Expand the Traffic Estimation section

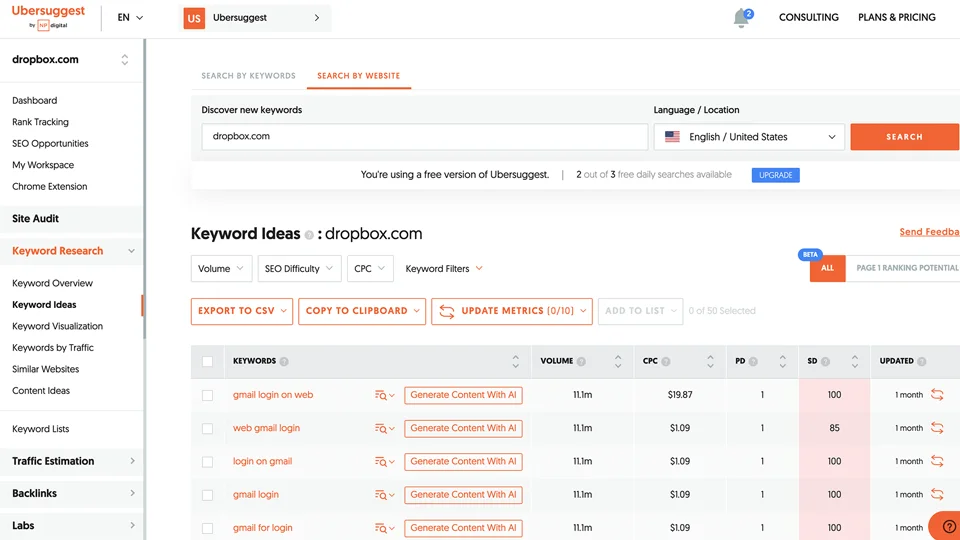[72, 461]
